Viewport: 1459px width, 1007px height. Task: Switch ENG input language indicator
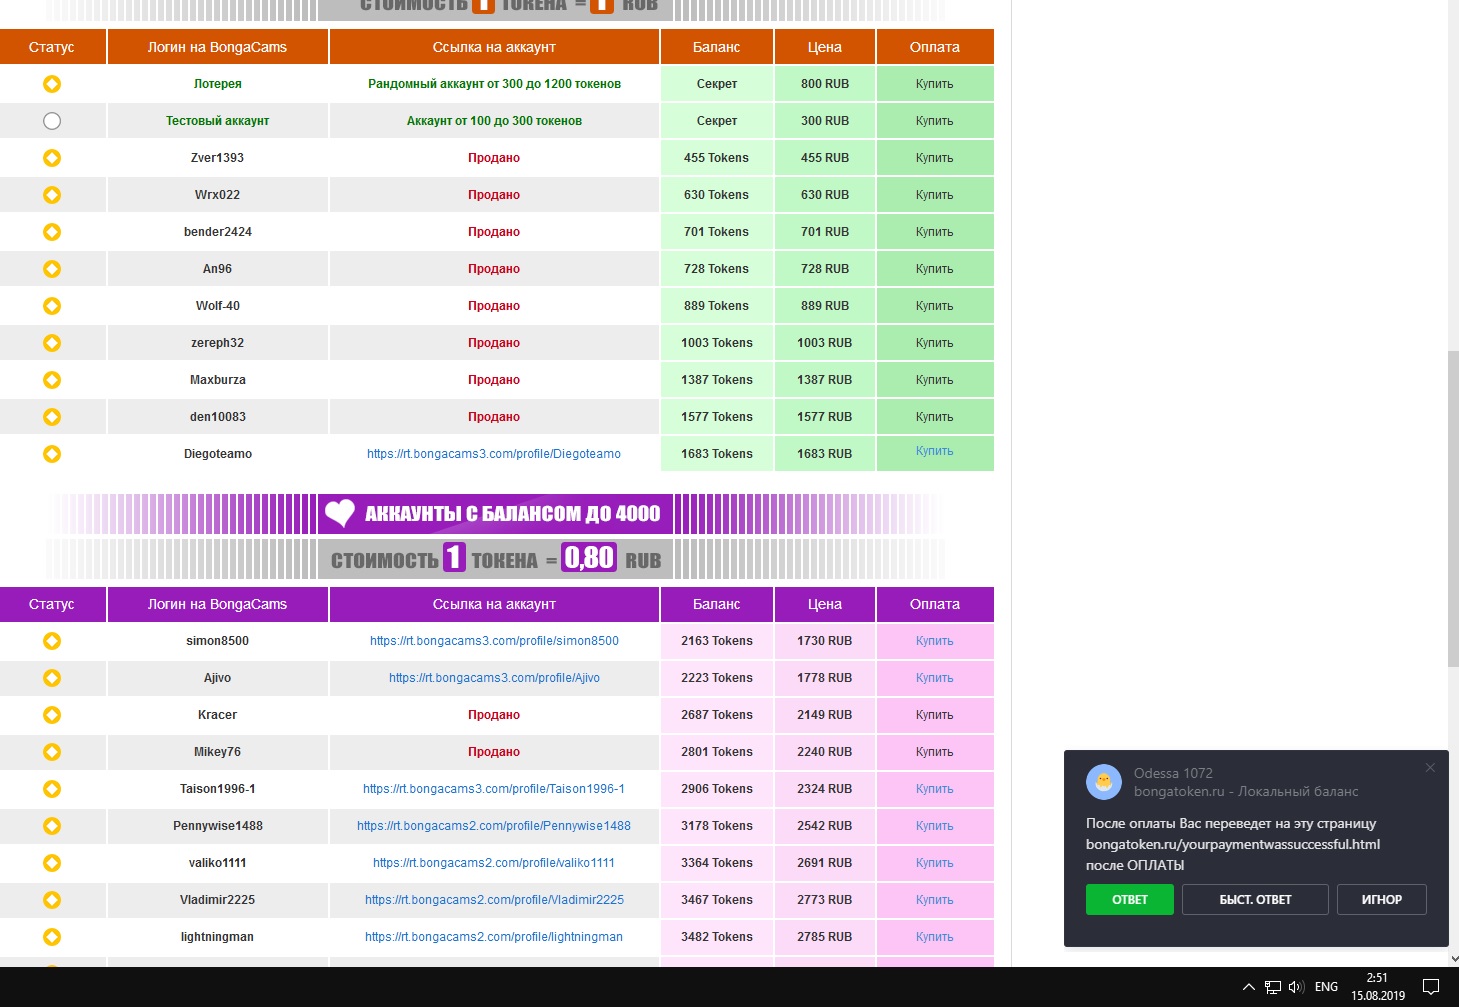pyautogui.click(x=1326, y=987)
